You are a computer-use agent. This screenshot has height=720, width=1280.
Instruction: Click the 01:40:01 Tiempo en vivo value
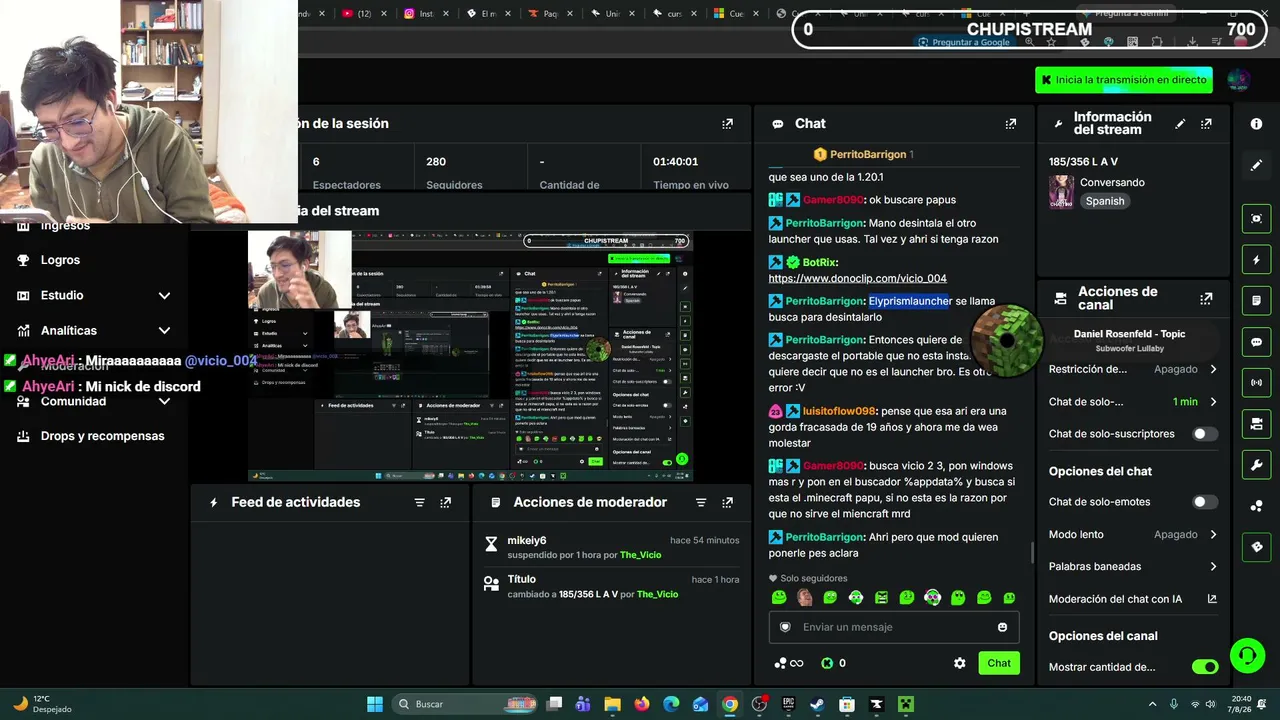pyautogui.click(x=676, y=161)
